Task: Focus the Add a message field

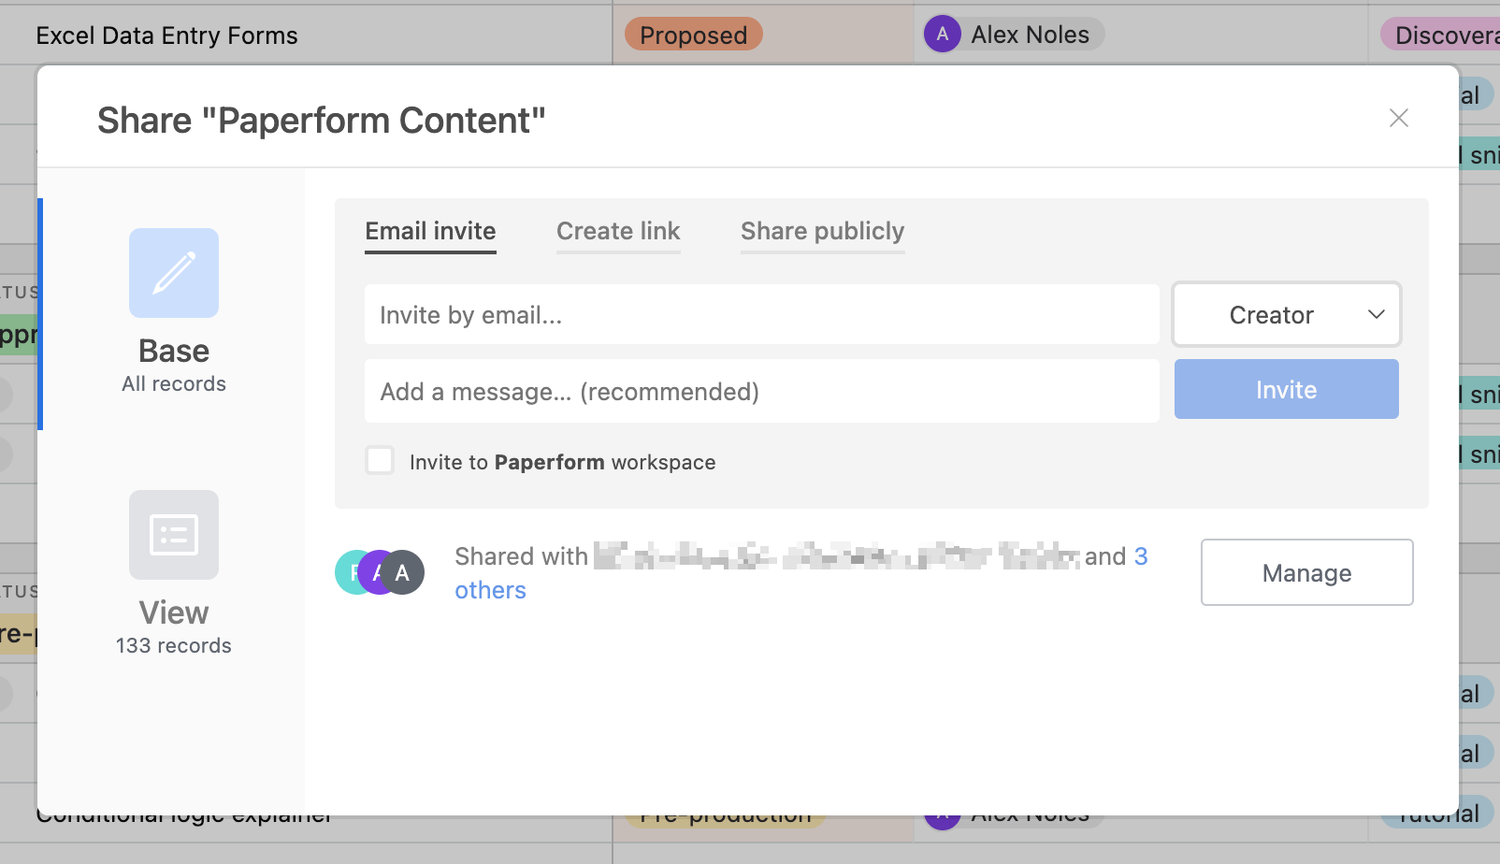Action: (x=762, y=391)
